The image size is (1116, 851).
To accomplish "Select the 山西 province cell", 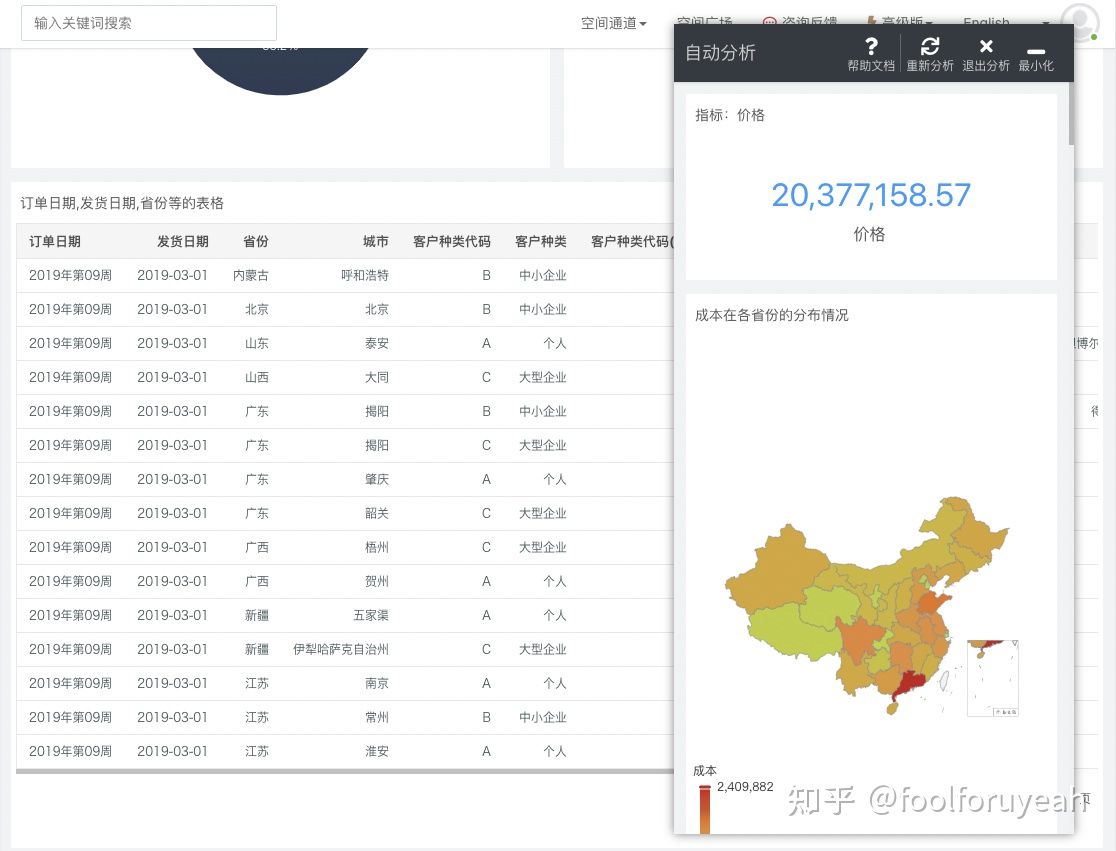I will click(256, 377).
